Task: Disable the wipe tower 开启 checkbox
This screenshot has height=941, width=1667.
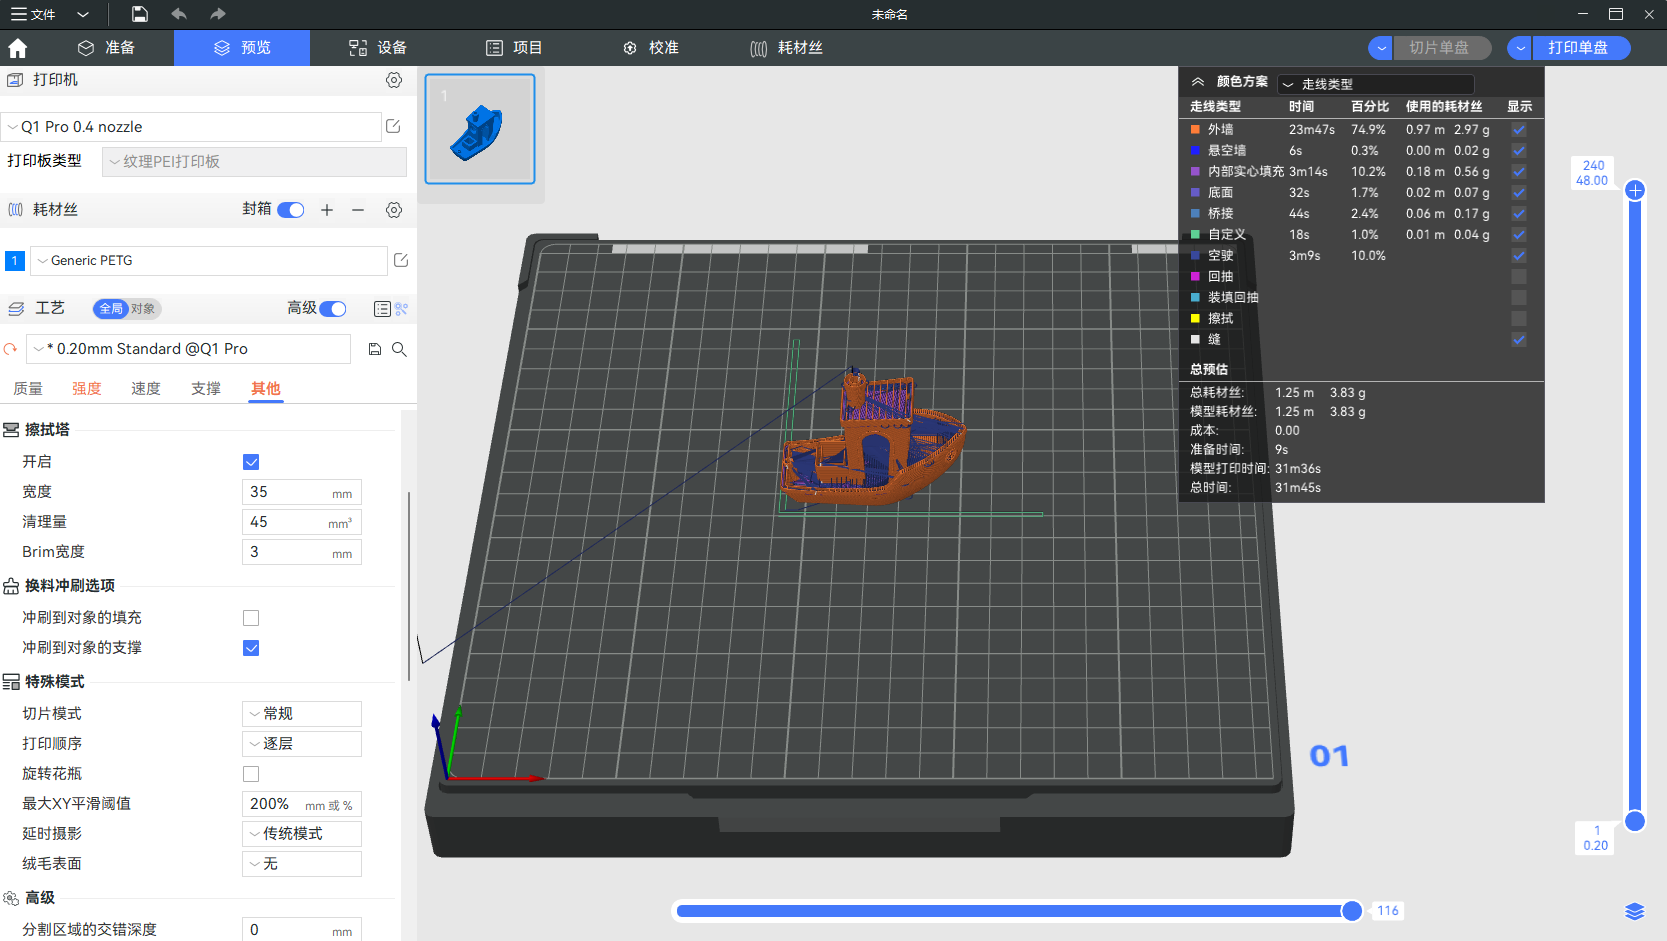Action: pos(251,462)
